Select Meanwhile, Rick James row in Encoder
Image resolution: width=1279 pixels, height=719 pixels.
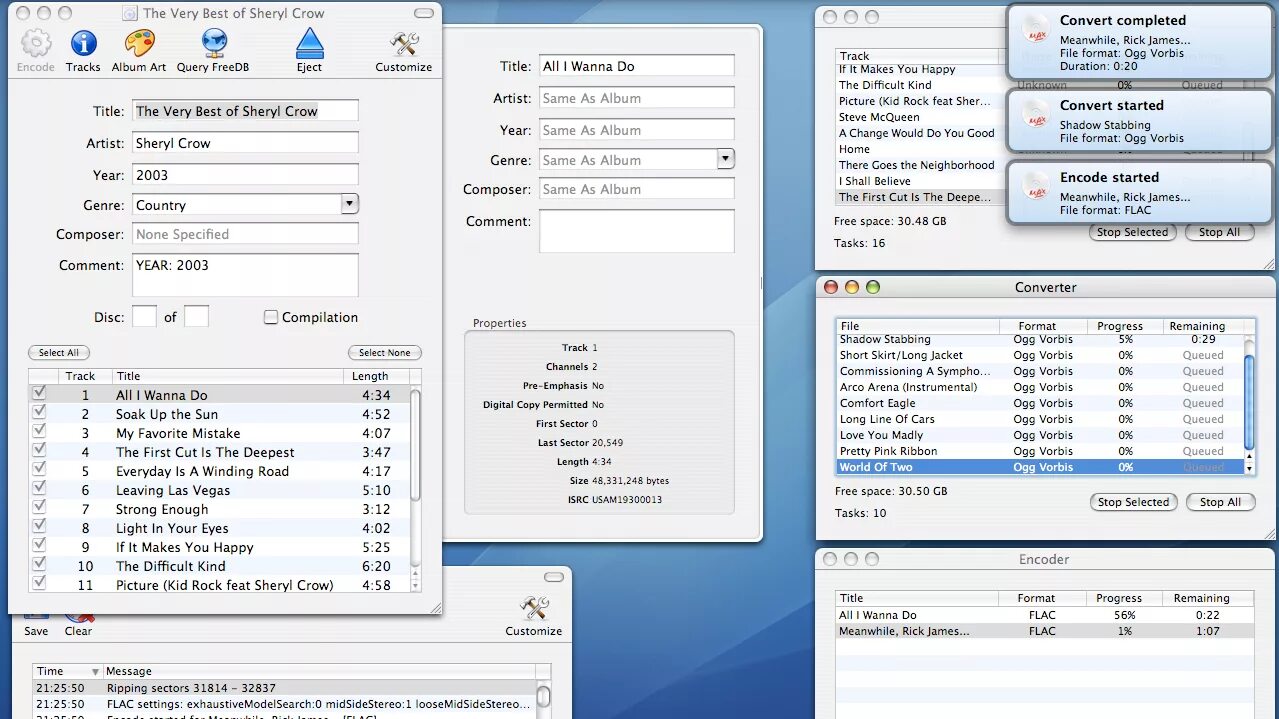(1045, 631)
